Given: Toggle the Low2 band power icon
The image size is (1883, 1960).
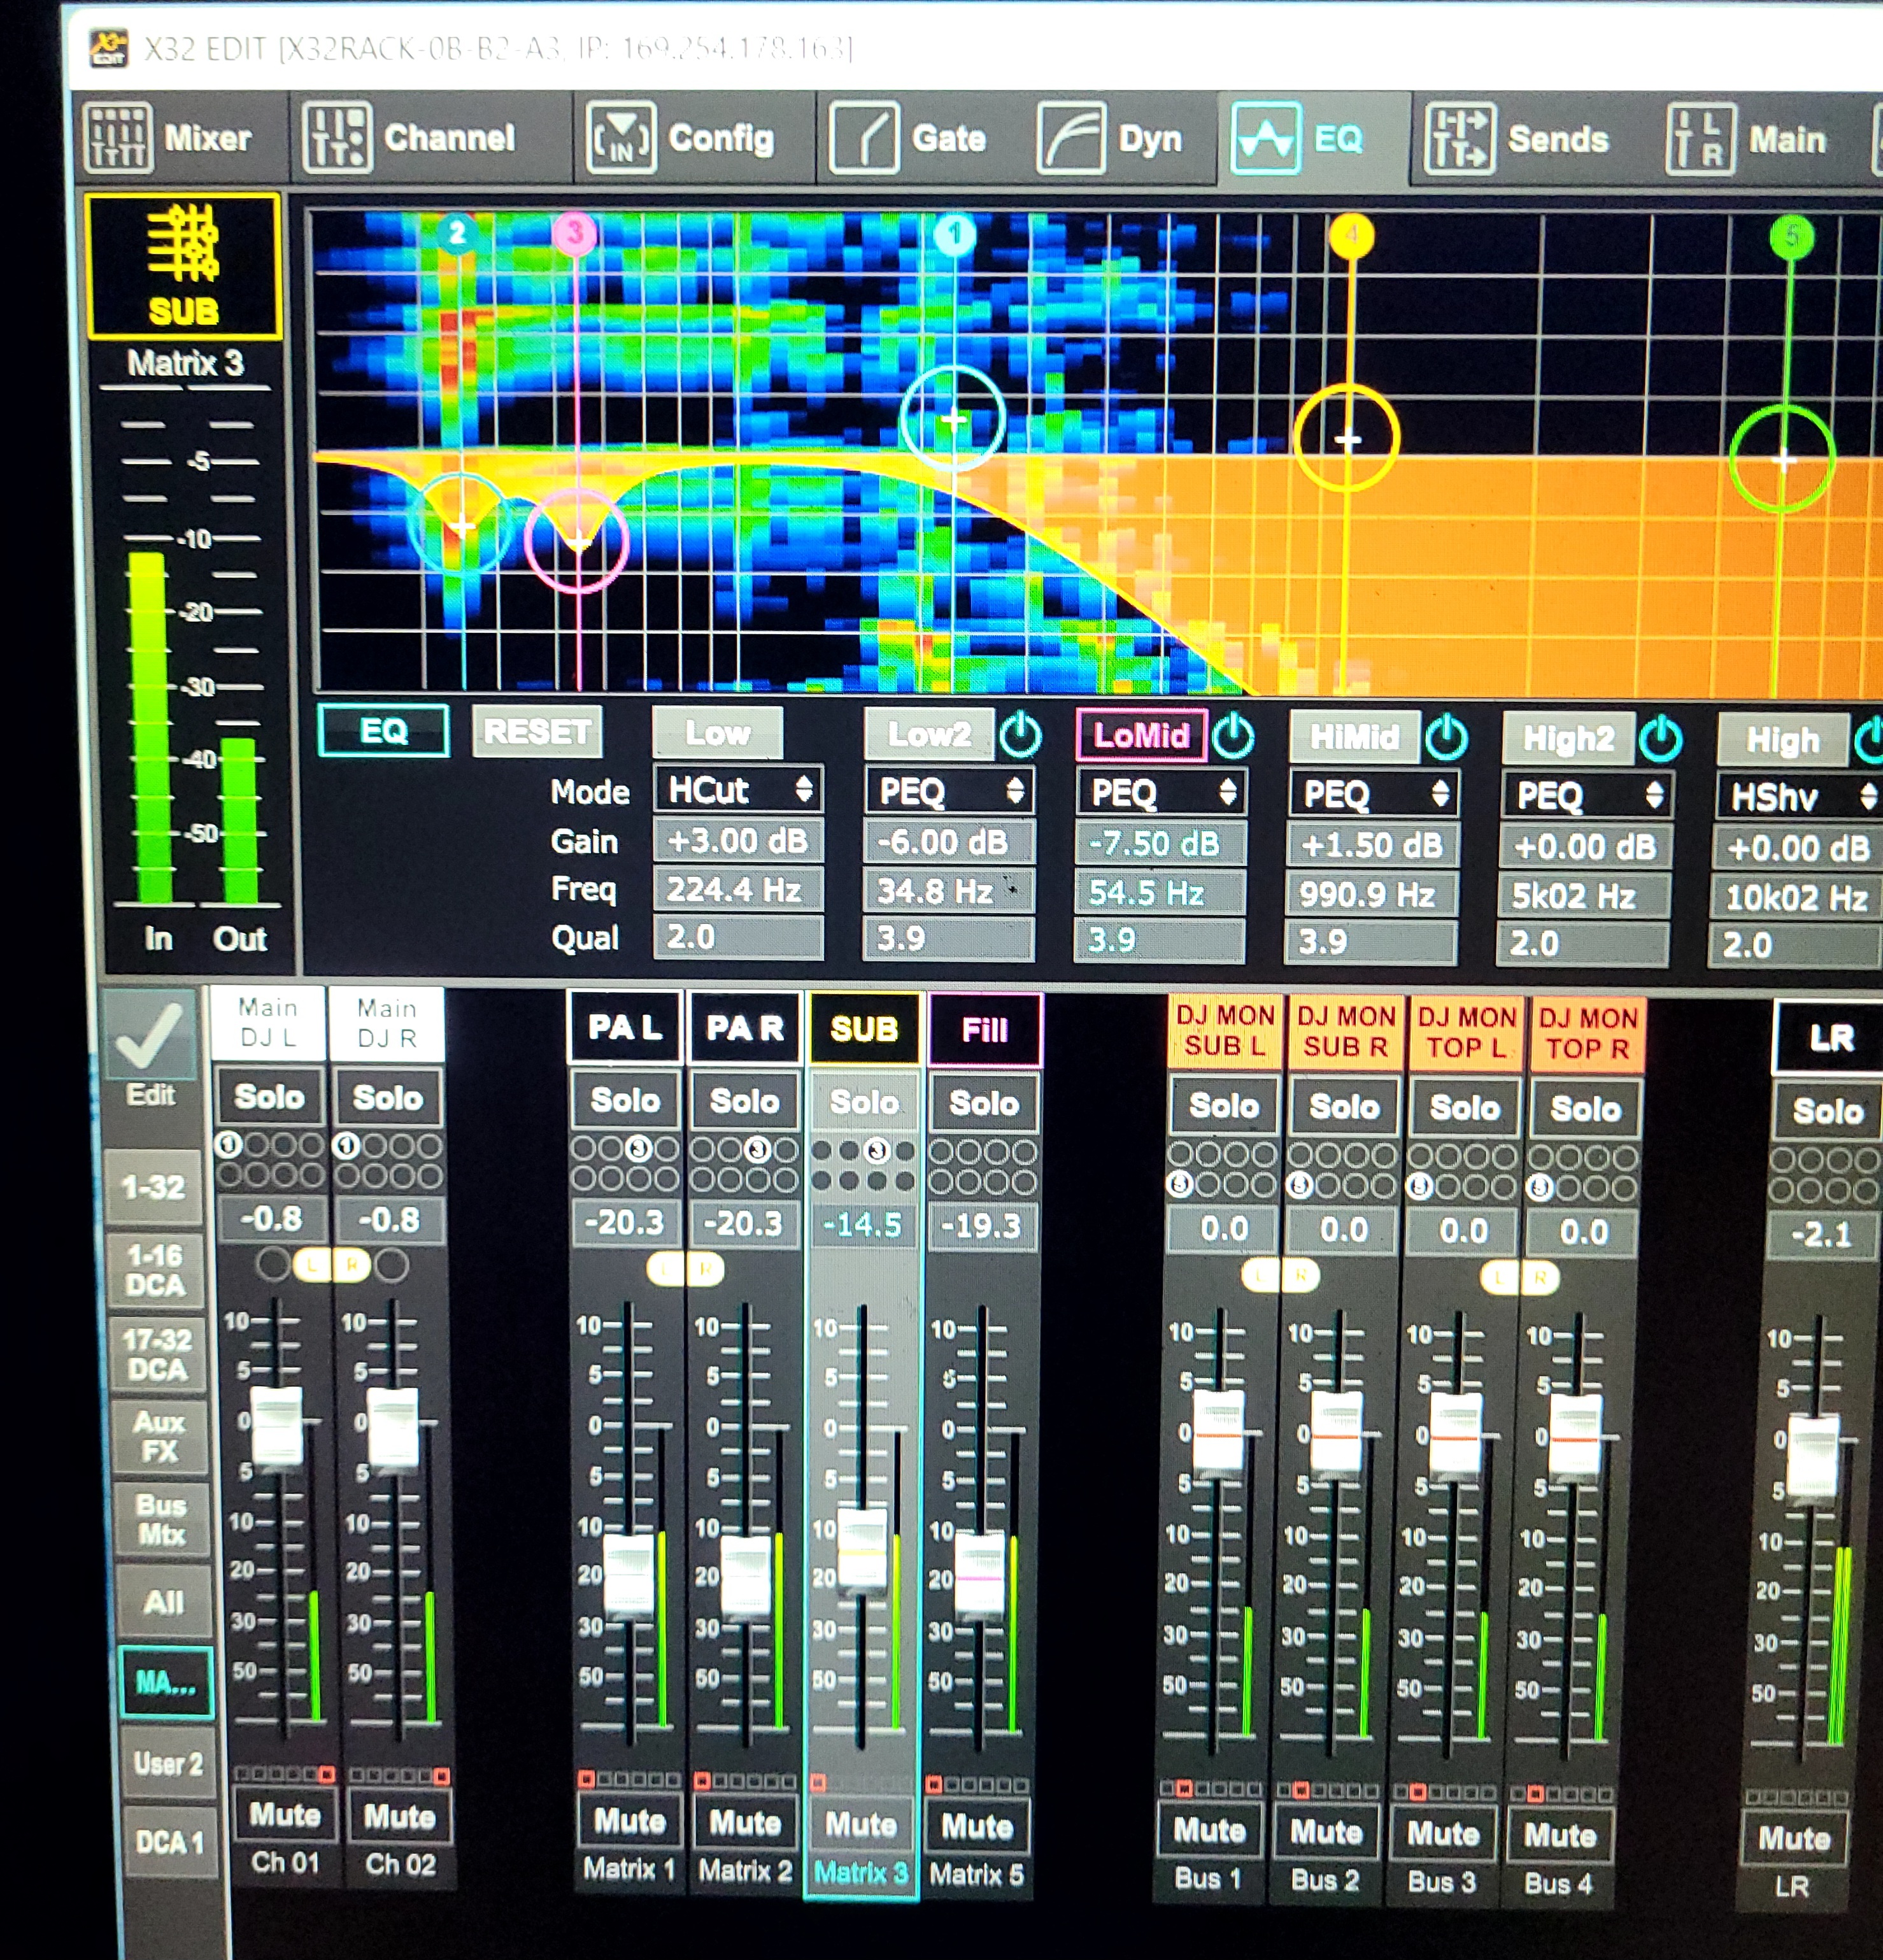Looking at the screenshot, I should 1020,736.
